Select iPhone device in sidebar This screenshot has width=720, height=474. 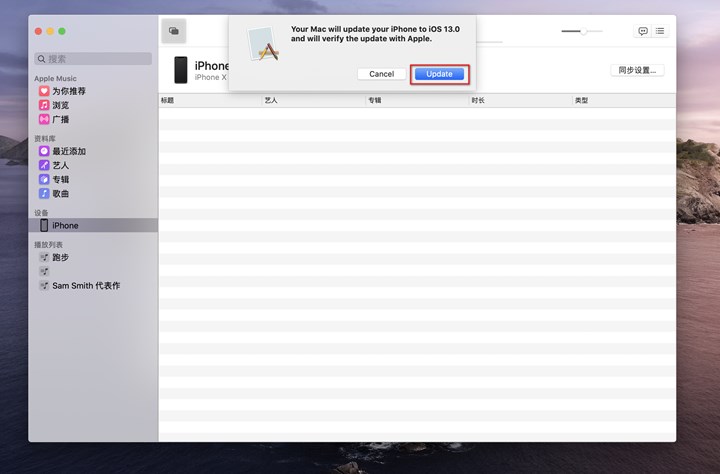tap(93, 226)
